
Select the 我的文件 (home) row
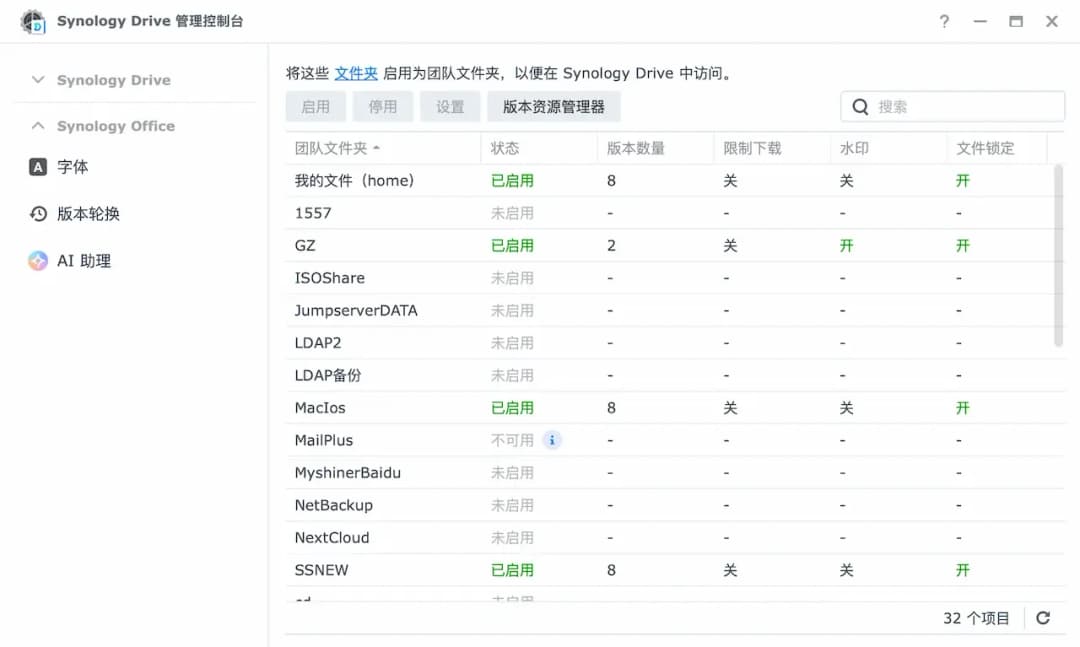[x=668, y=181]
